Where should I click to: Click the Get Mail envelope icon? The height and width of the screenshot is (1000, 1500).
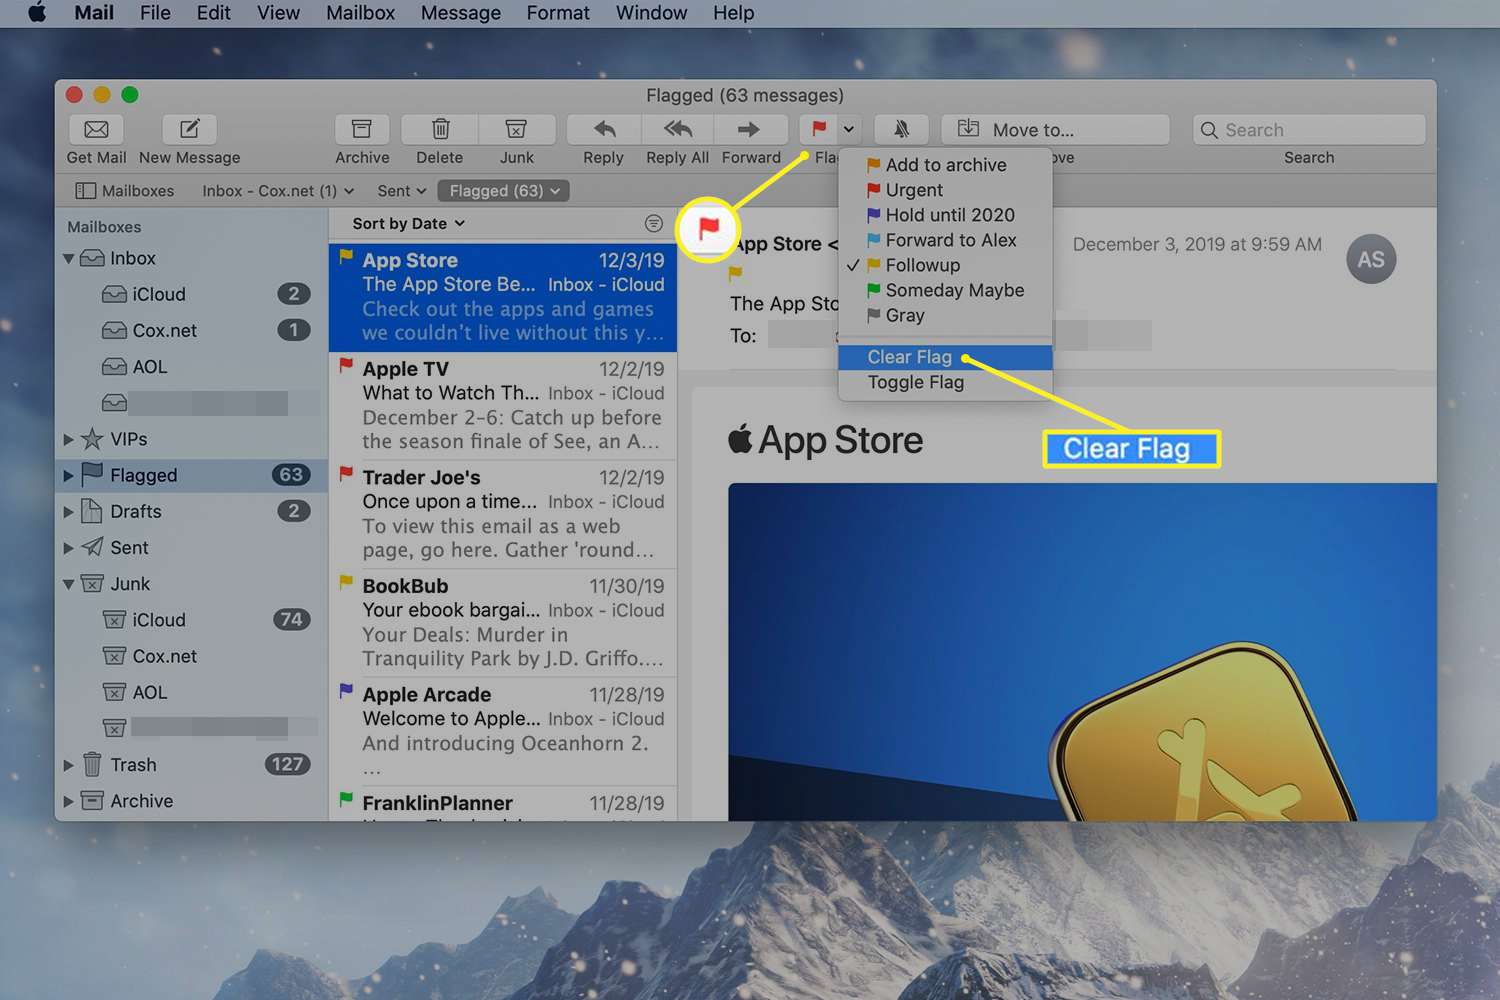(96, 129)
